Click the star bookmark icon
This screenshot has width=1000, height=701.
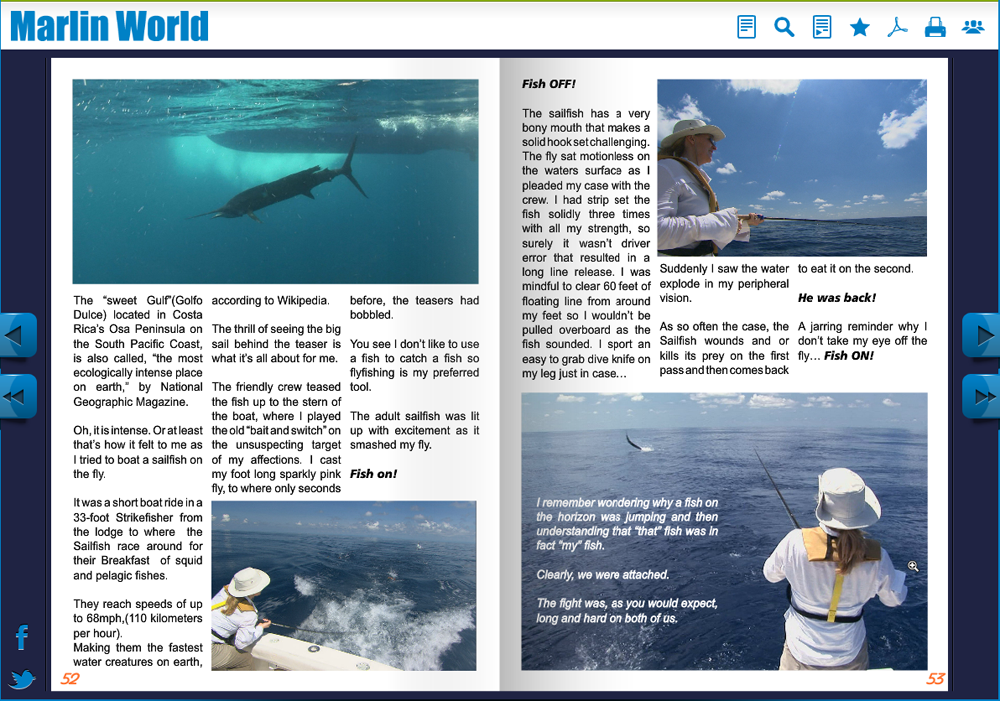859,27
